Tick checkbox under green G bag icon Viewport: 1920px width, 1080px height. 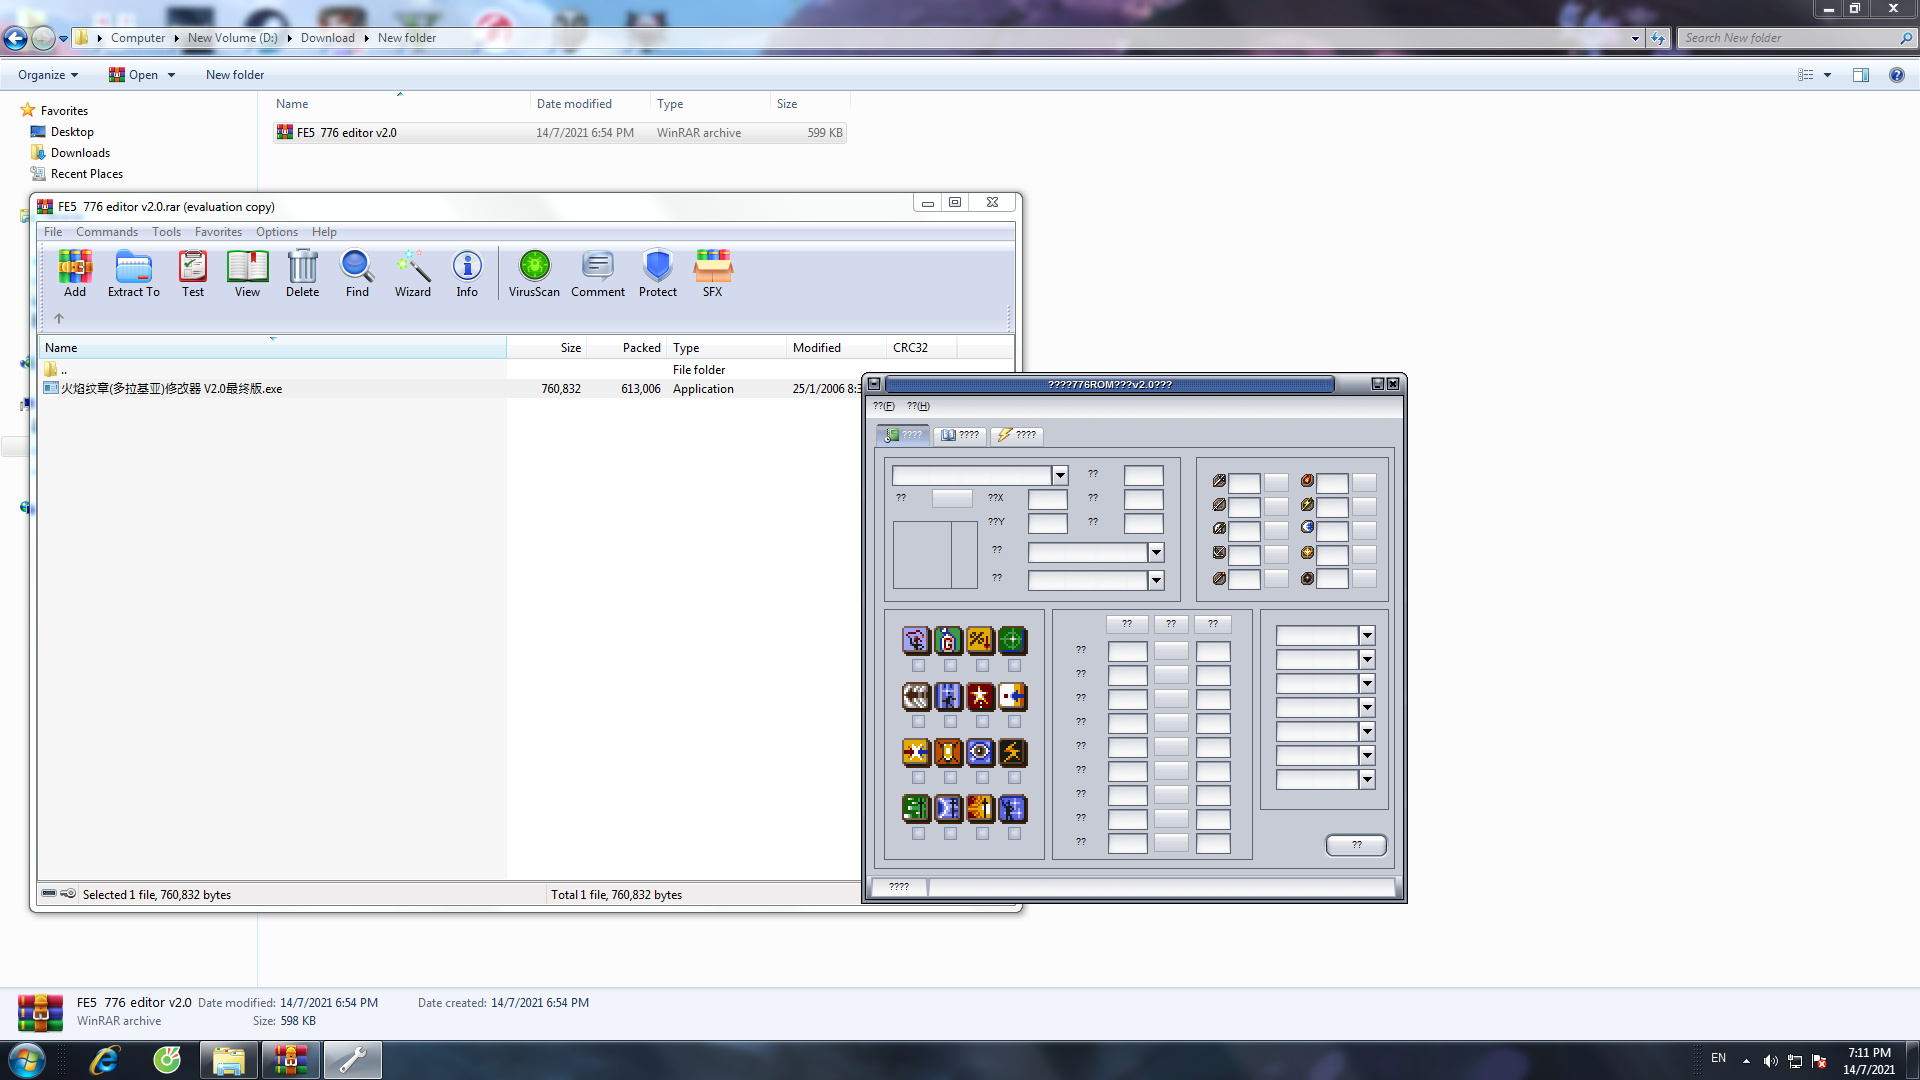click(950, 665)
